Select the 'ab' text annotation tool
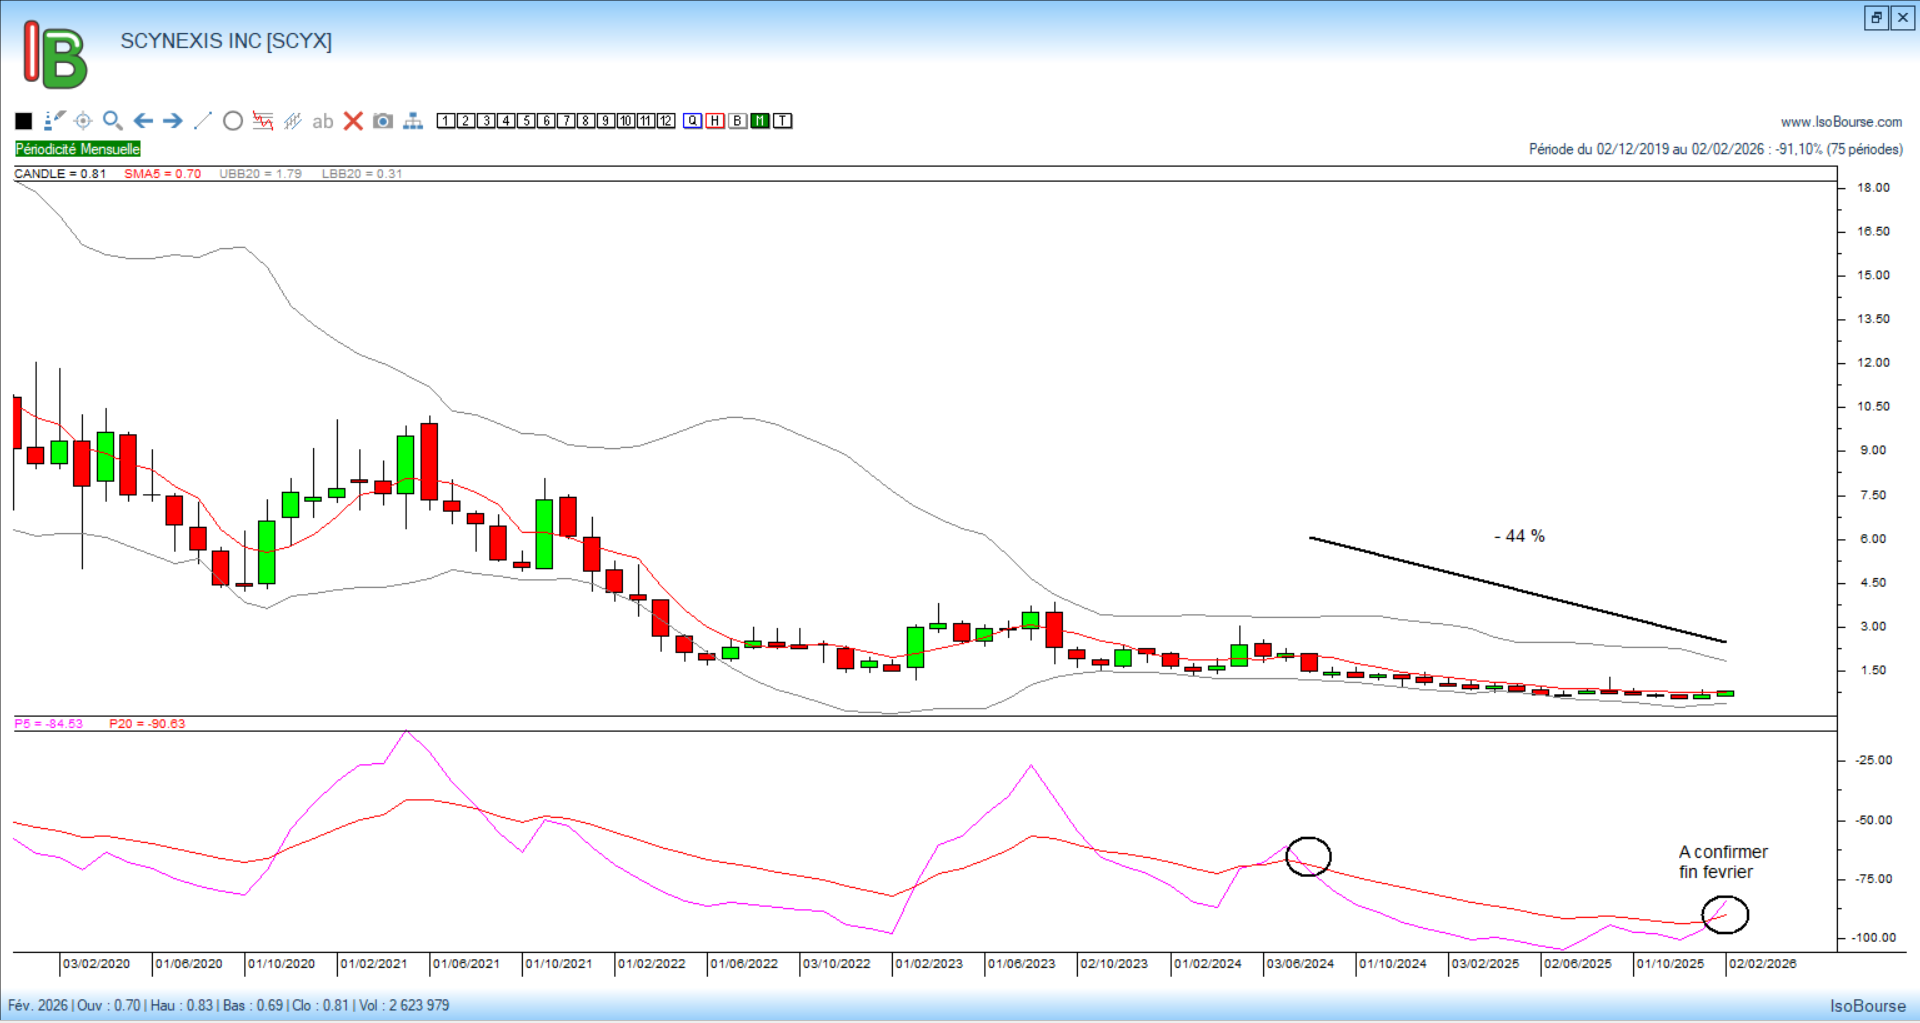 (x=322, y=121)
